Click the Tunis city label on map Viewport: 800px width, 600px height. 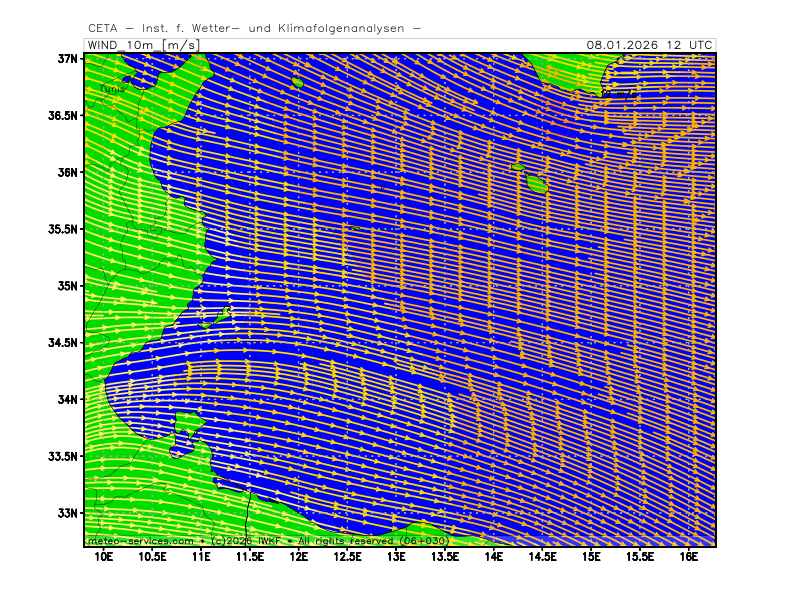click(113, 89)
